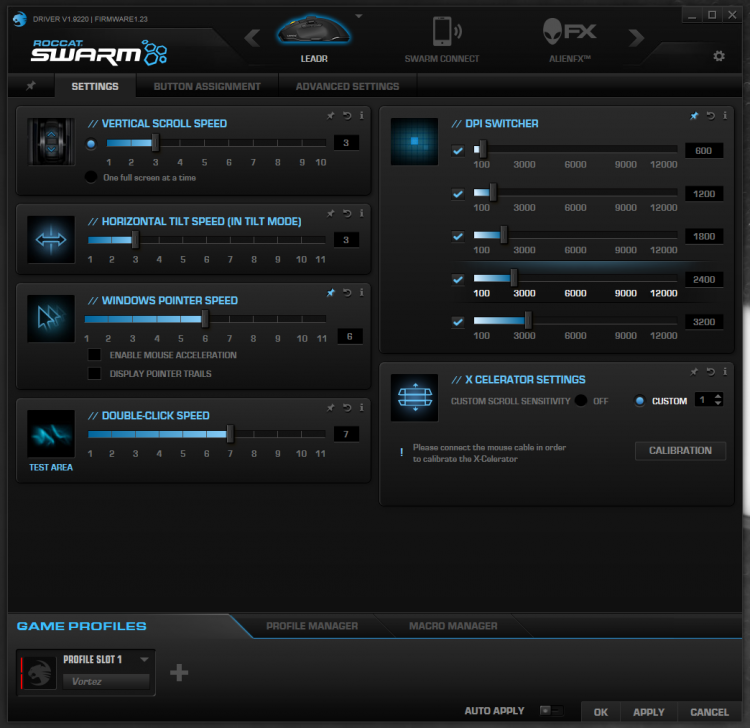Click the Vortez profile name field

coord(106,681)
